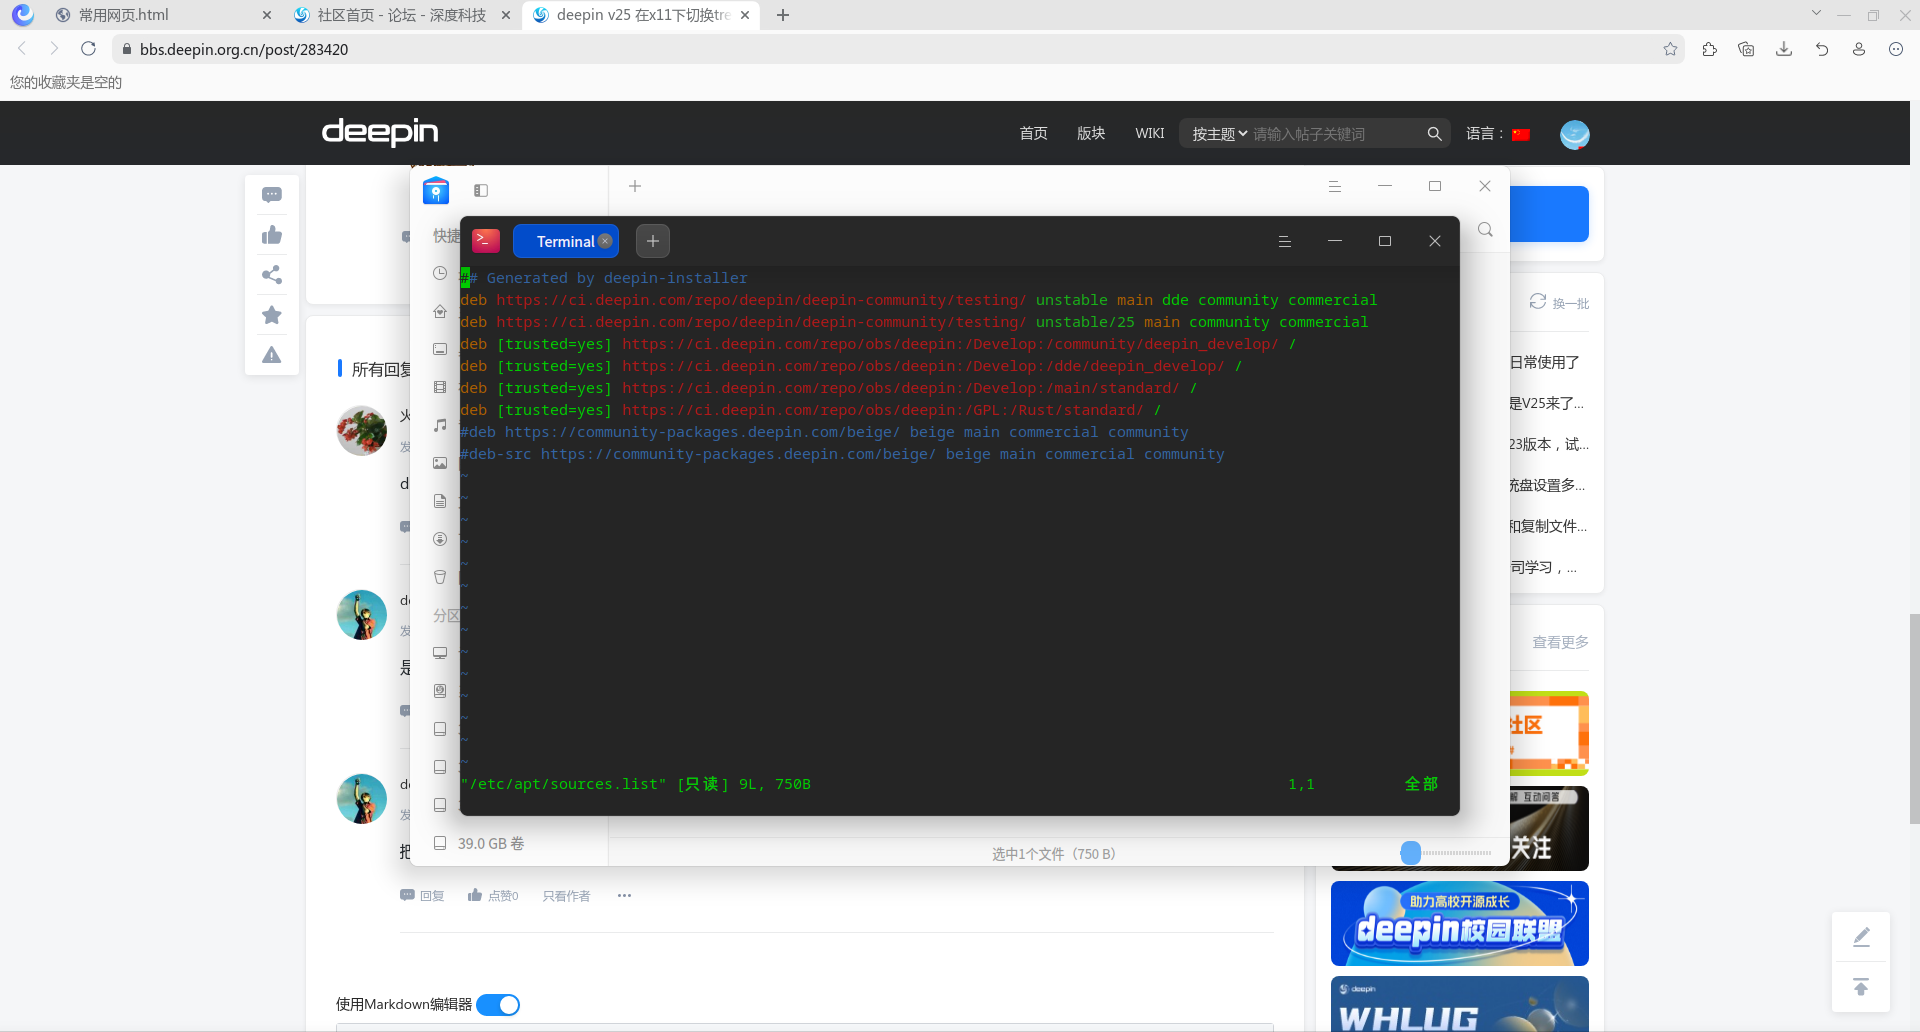This screenshot has height=1032, width=1920.
Task: Click the 换一批 refresh link
Action: 1559,303
